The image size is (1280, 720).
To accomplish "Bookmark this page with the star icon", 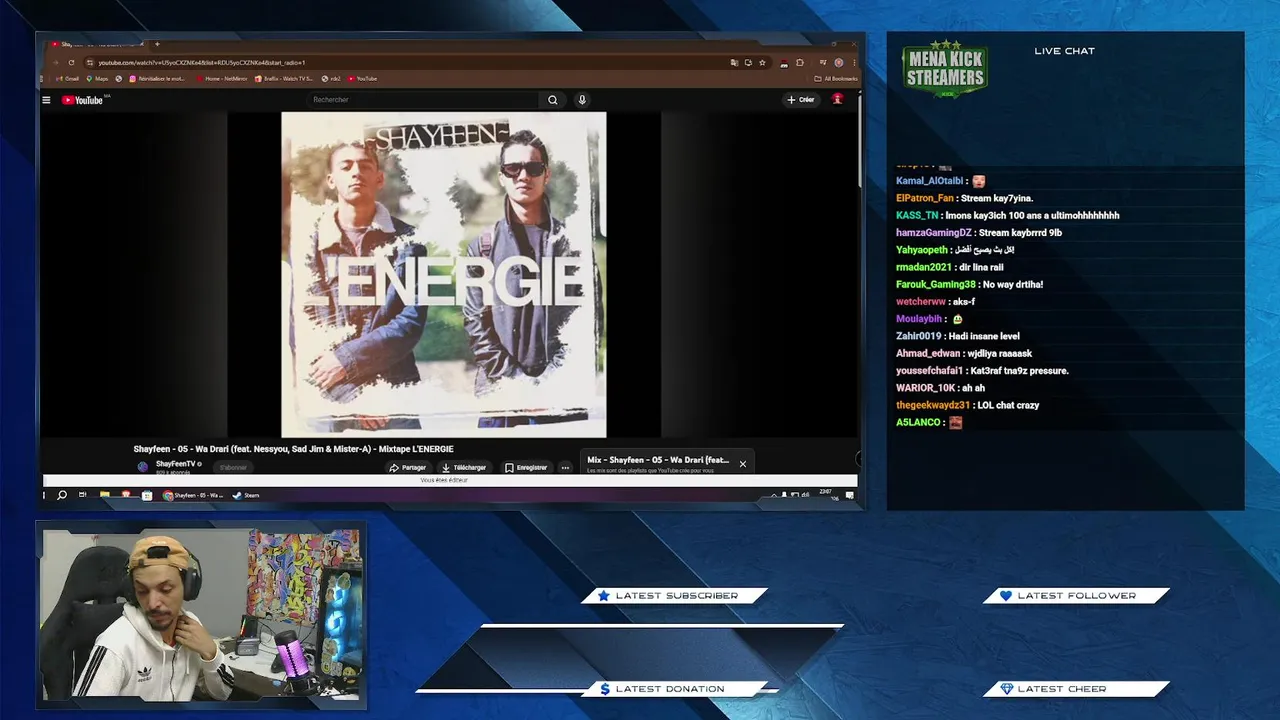I will (x=762, y=62).
